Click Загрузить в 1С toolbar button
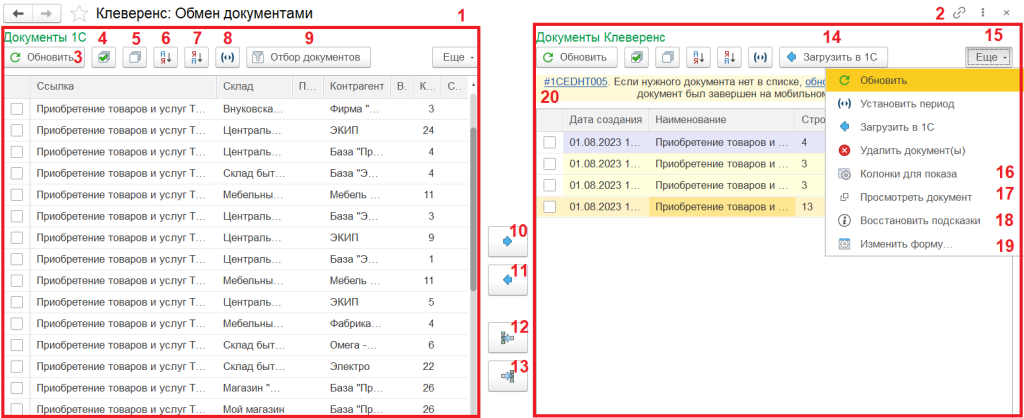The image size is (1024, 418). point(833,57)
